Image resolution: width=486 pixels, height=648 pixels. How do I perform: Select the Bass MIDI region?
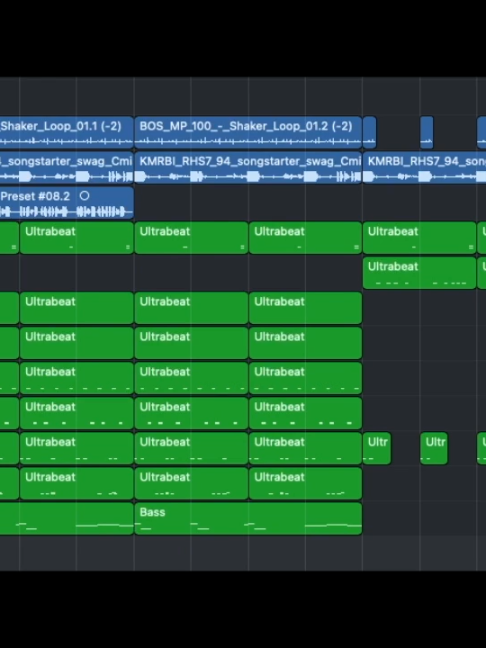coord(248,519)
